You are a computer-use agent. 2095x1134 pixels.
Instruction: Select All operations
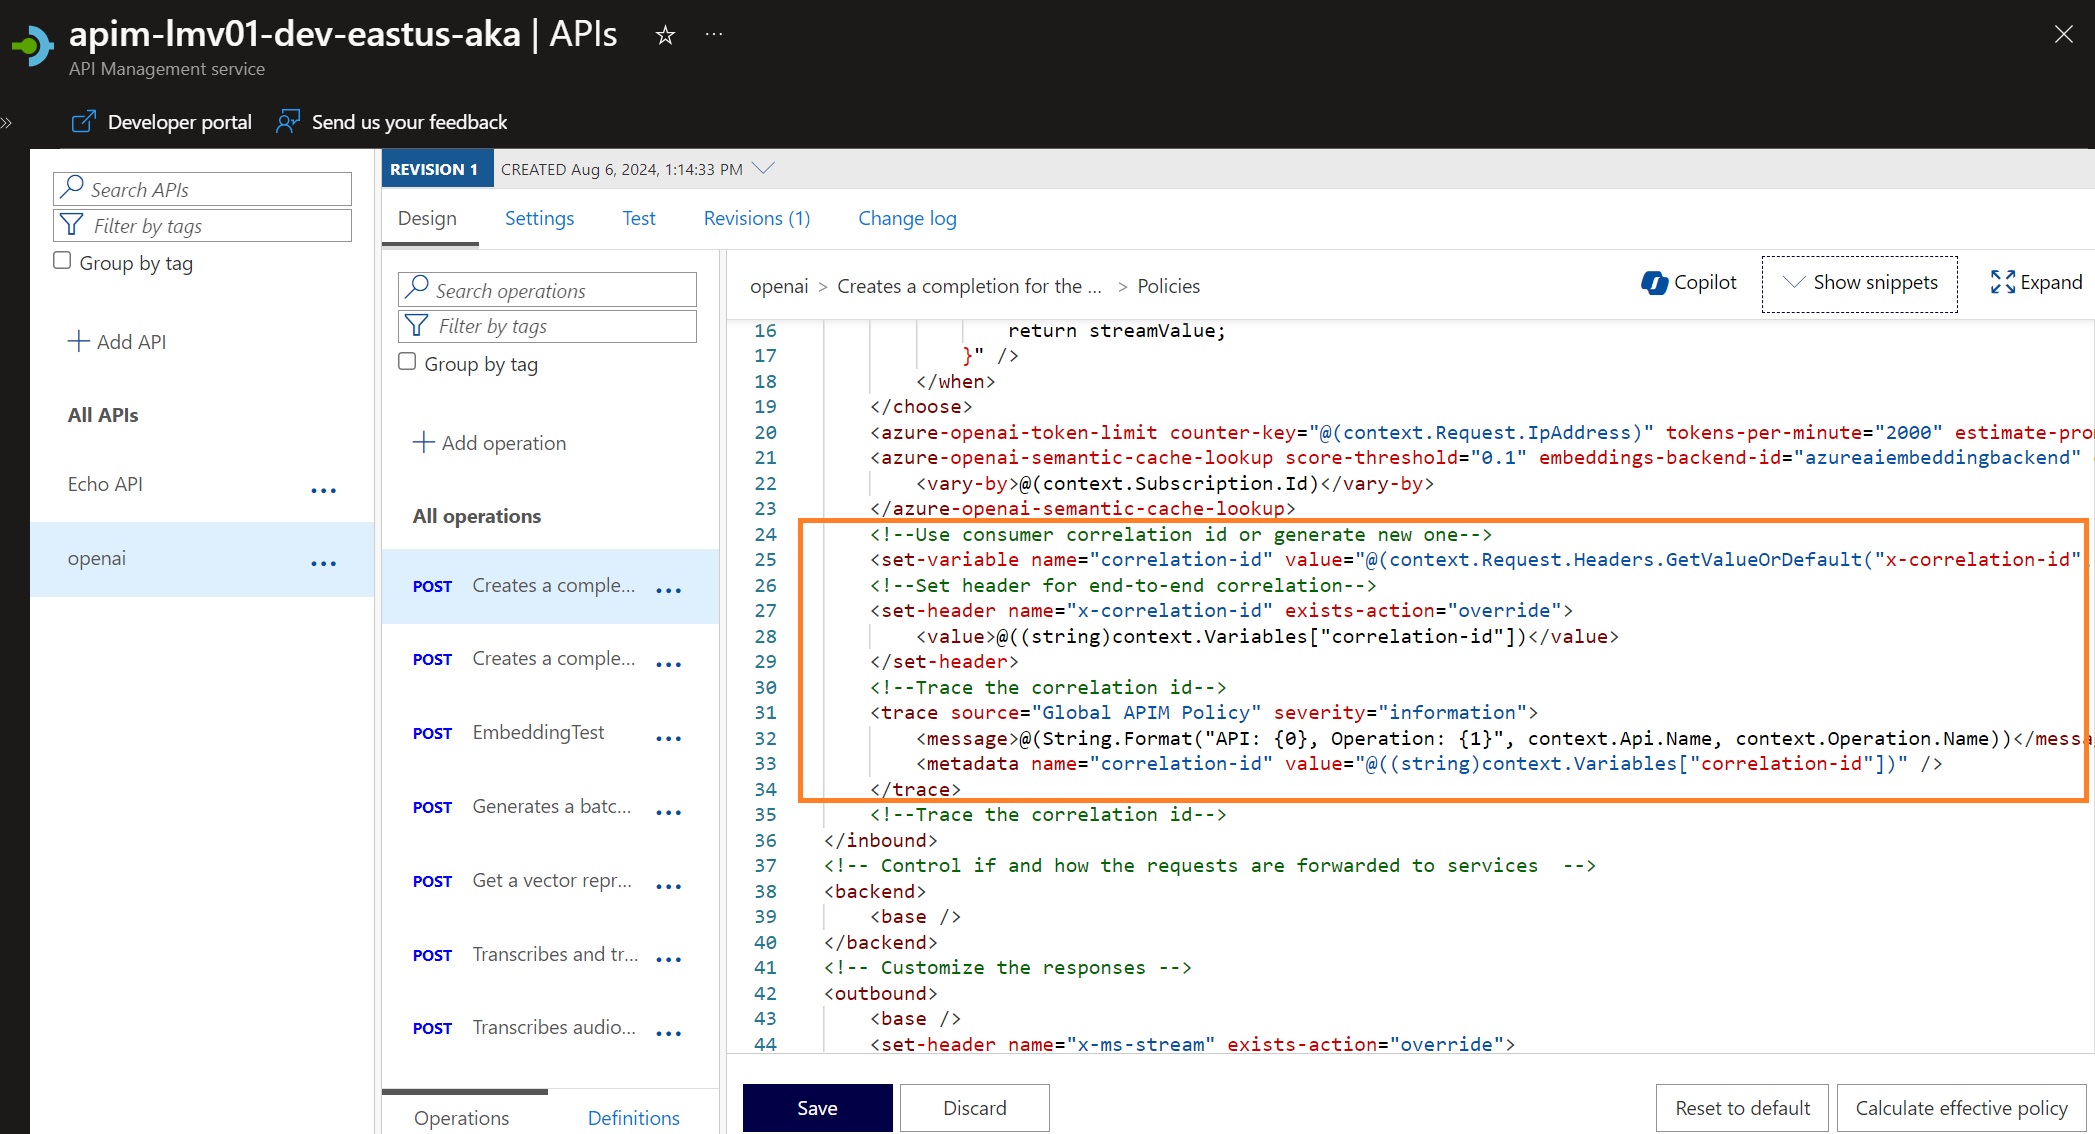point(477,516)
